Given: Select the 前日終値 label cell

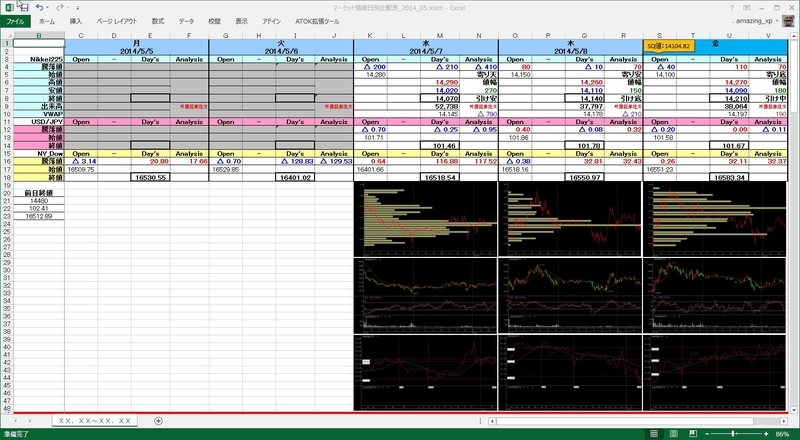Looking at the screenshot, I should click(39, 193).
